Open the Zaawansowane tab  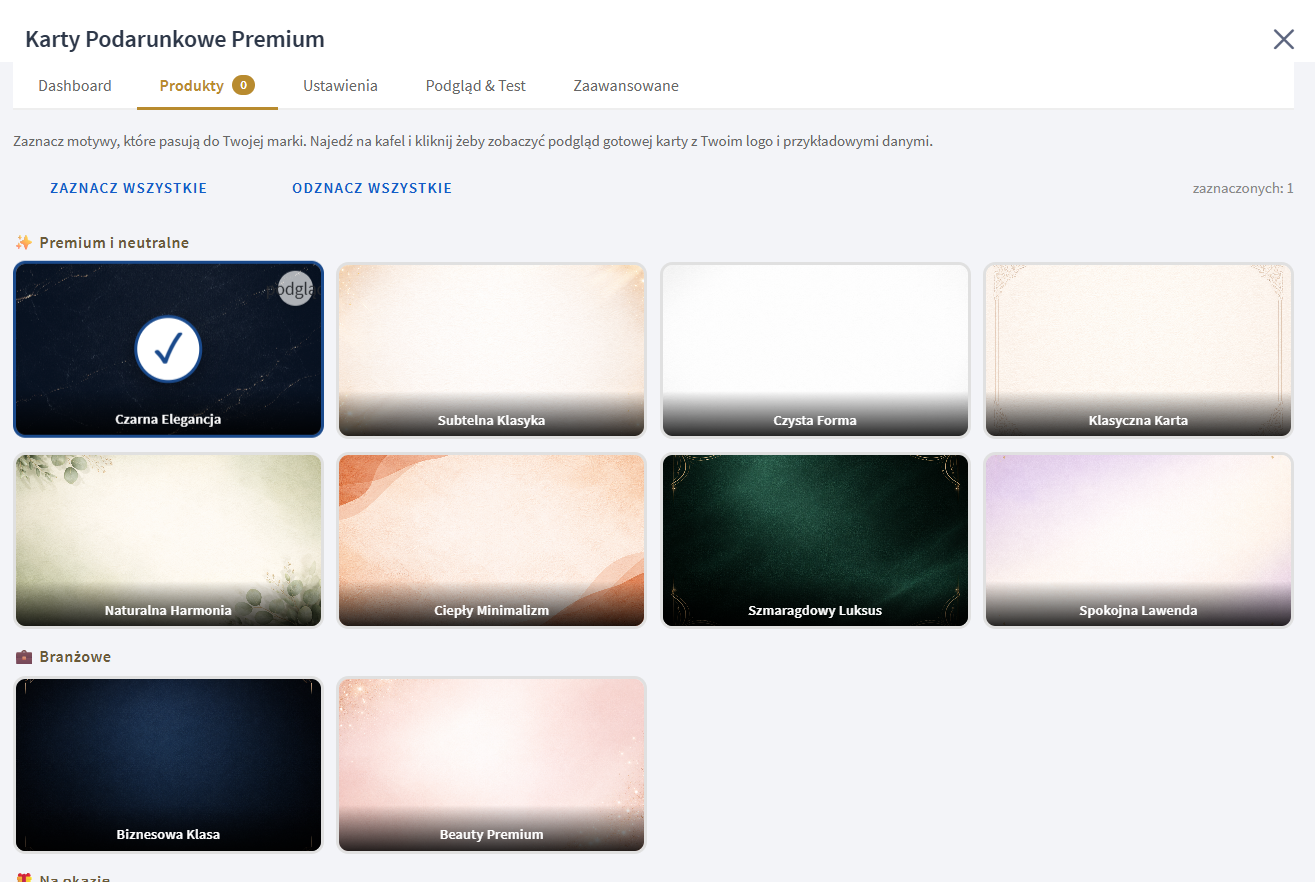point(626,86)
